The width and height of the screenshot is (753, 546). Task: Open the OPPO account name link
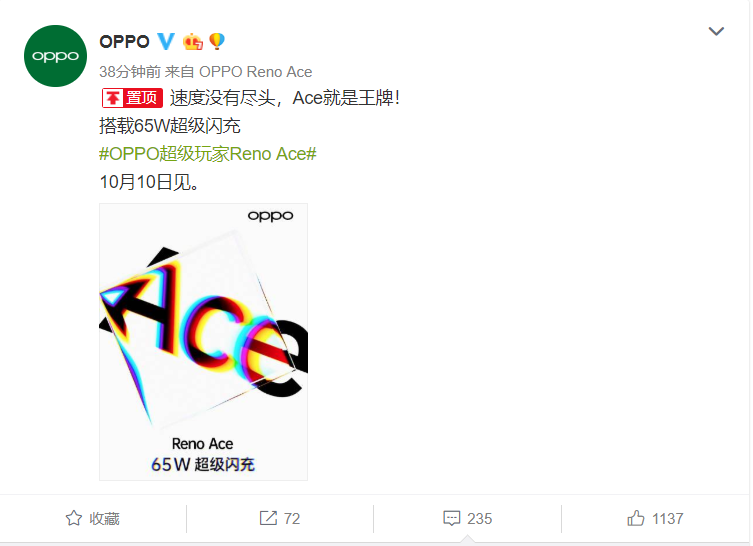pos(124,42)
